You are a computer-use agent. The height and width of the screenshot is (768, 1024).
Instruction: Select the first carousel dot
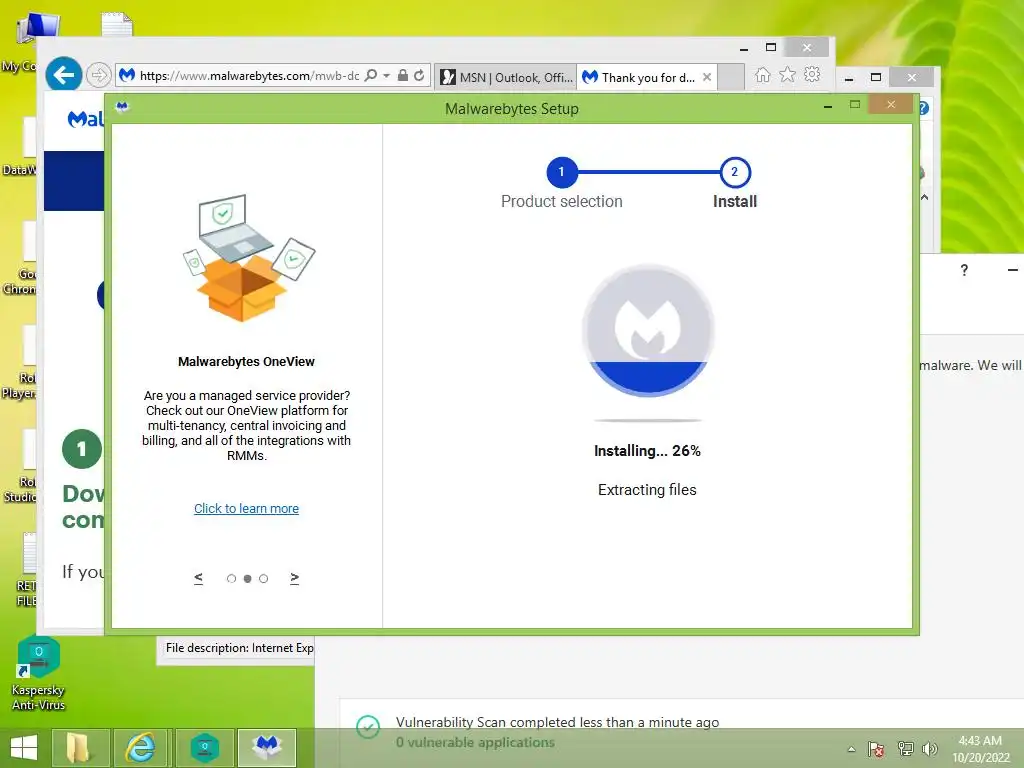(x=231, y=579)
